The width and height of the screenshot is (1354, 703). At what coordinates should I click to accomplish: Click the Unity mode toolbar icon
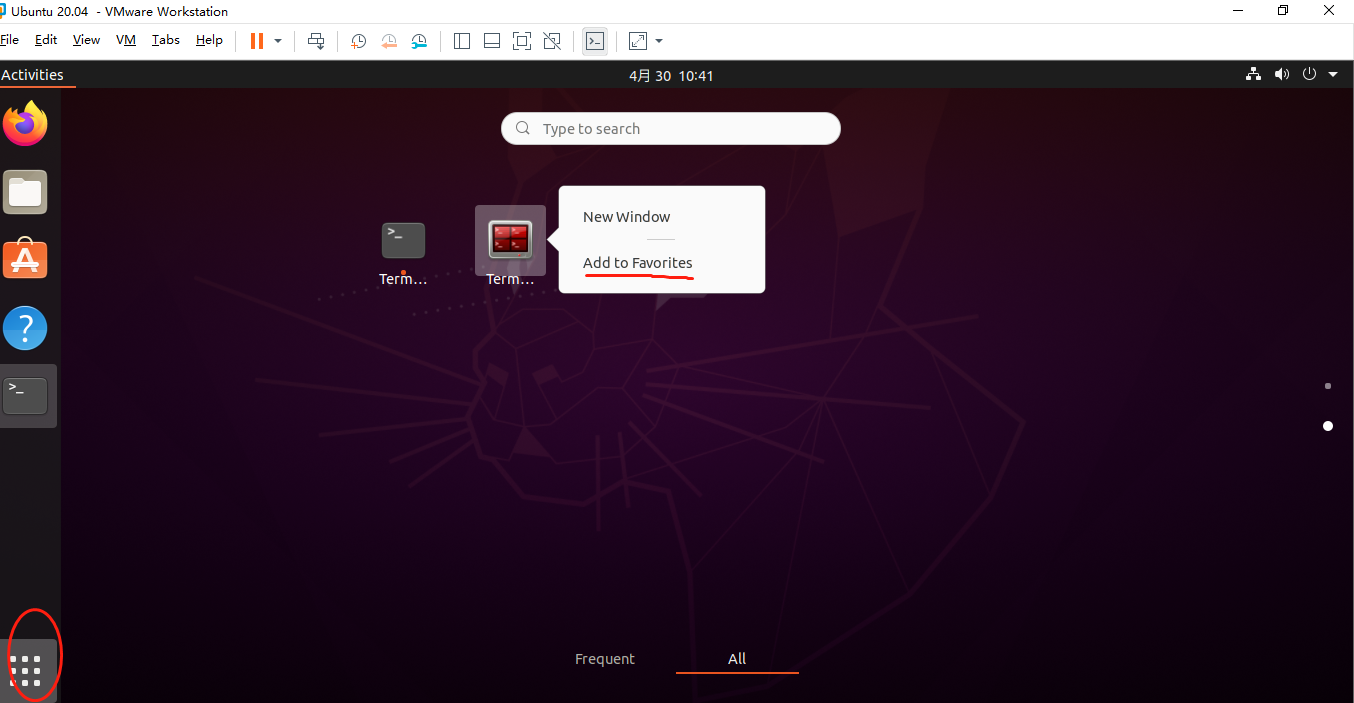point(552,41)
